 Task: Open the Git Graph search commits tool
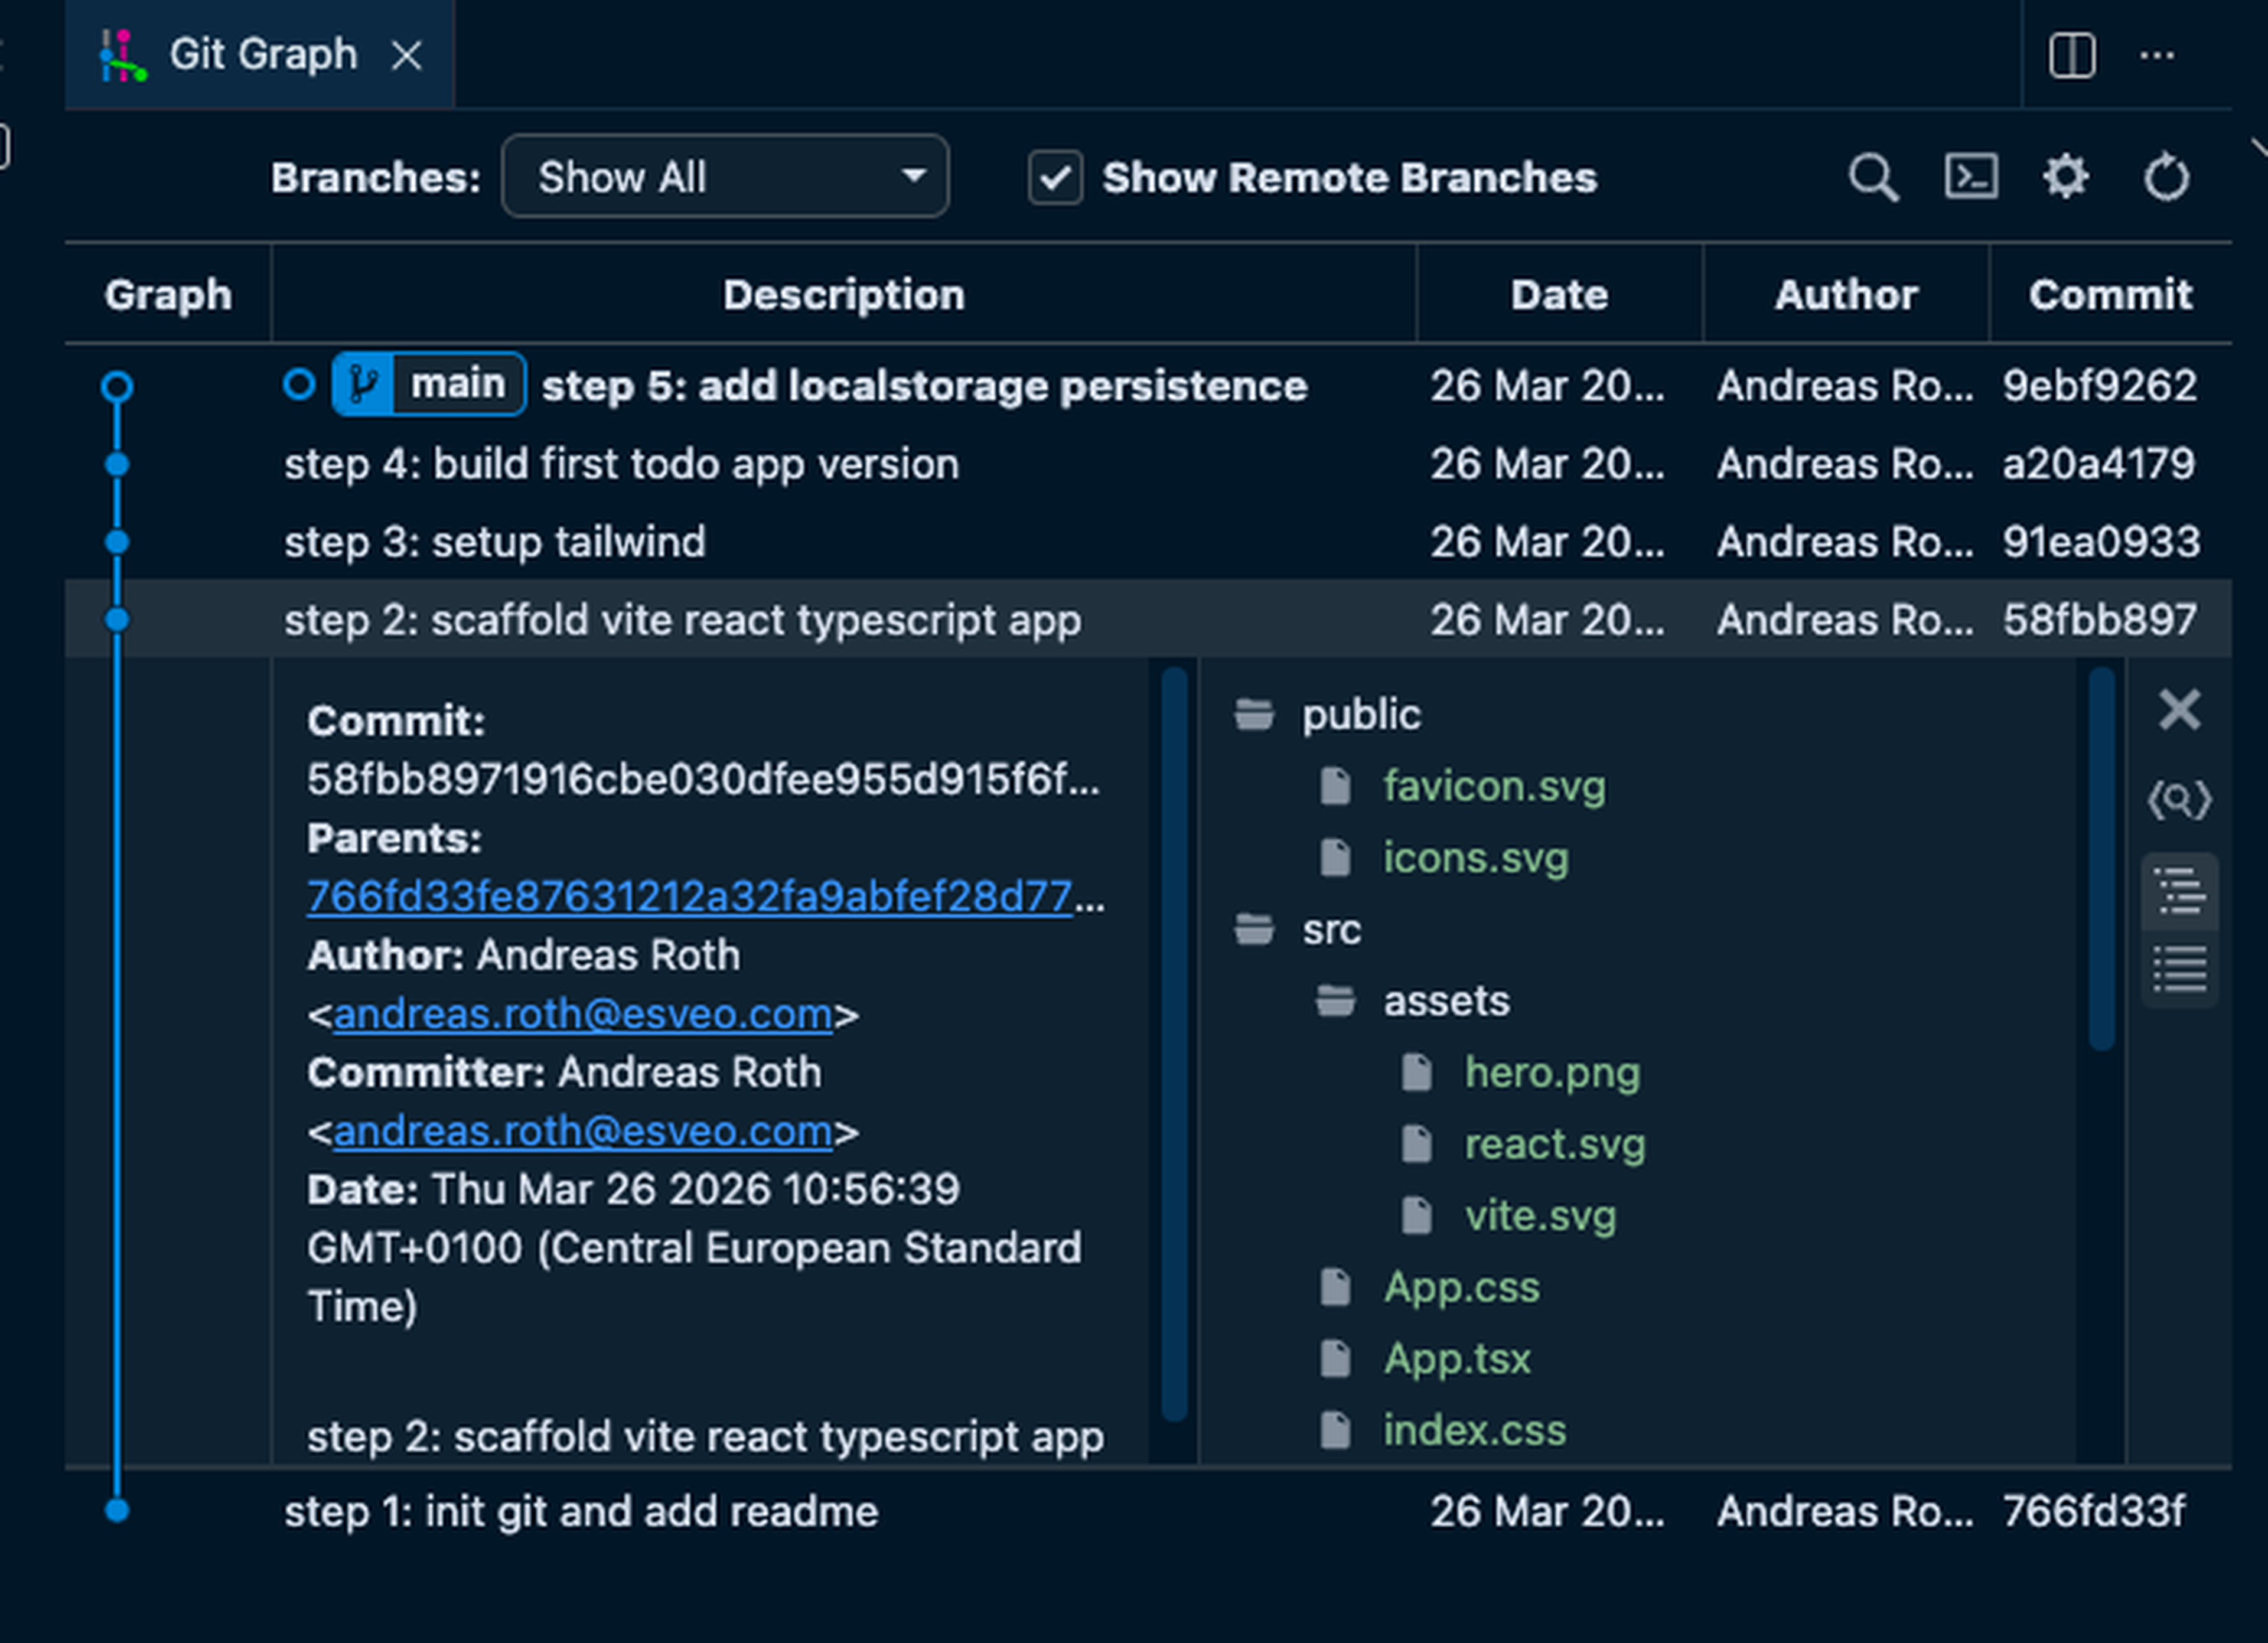pos(1874,177)
